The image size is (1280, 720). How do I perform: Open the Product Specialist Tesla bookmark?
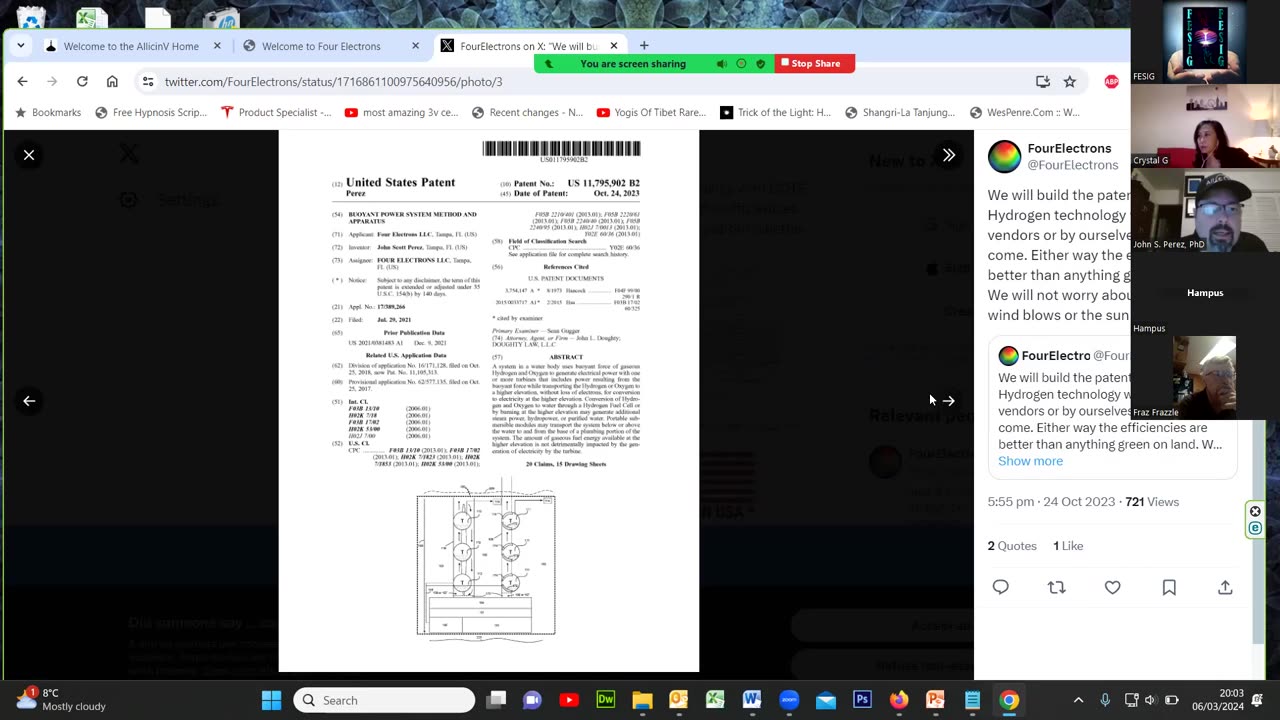(x=276, y=113)
